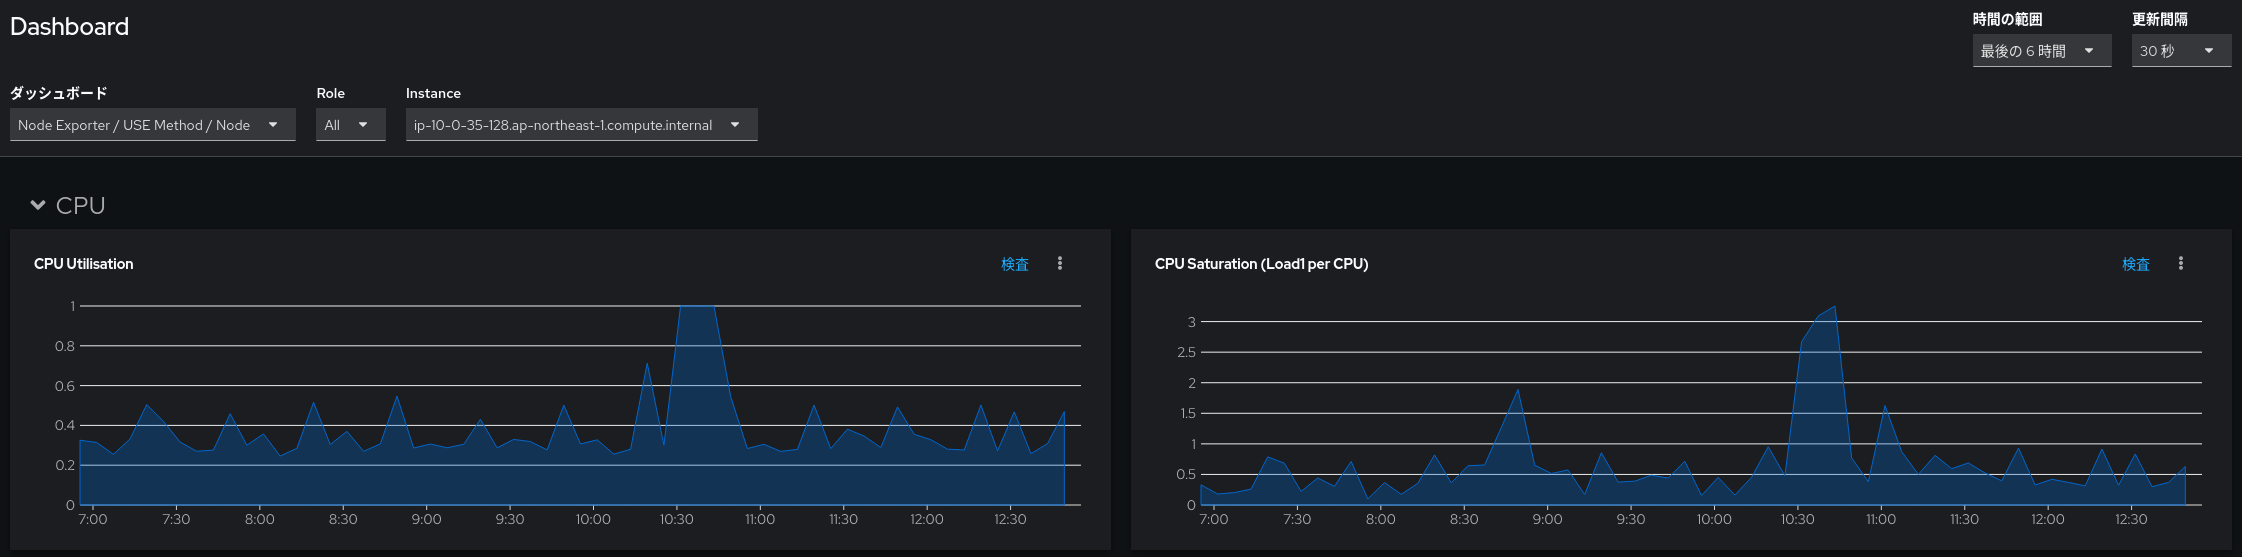
Task: Open the 30 秒 refresh interval dropdown
Action: click(x=2182, y=51)
